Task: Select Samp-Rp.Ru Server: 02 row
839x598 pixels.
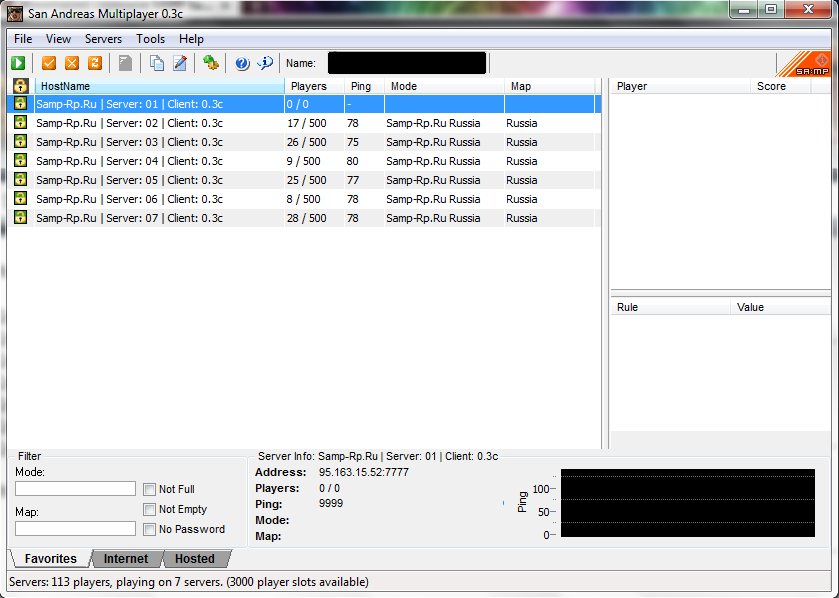Action: 304,123
